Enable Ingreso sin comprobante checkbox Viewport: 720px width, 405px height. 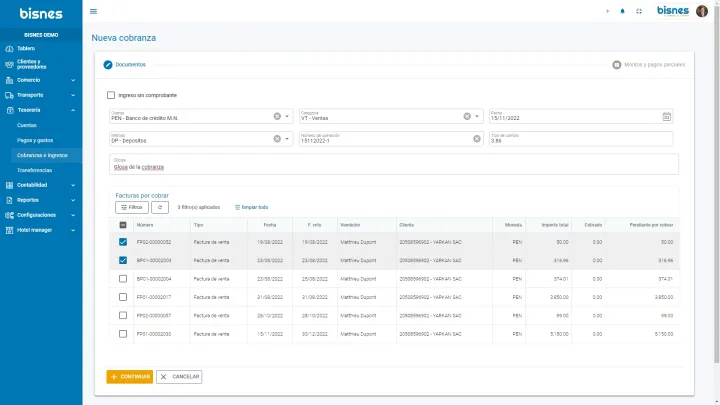point(111,95)
